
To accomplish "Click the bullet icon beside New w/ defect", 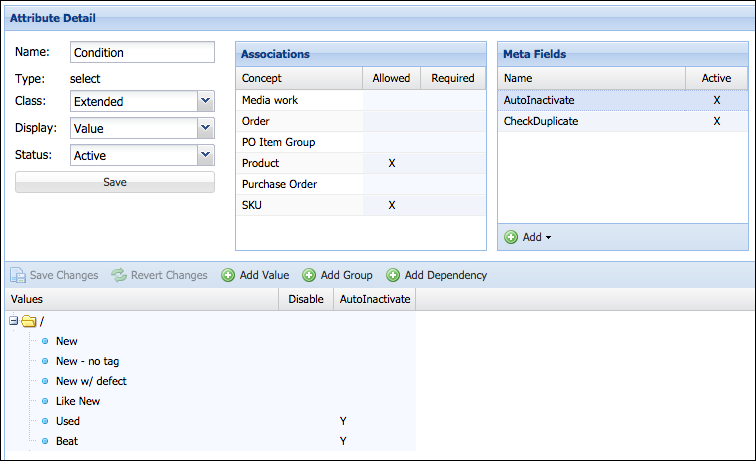I will (x=45, y=381).
